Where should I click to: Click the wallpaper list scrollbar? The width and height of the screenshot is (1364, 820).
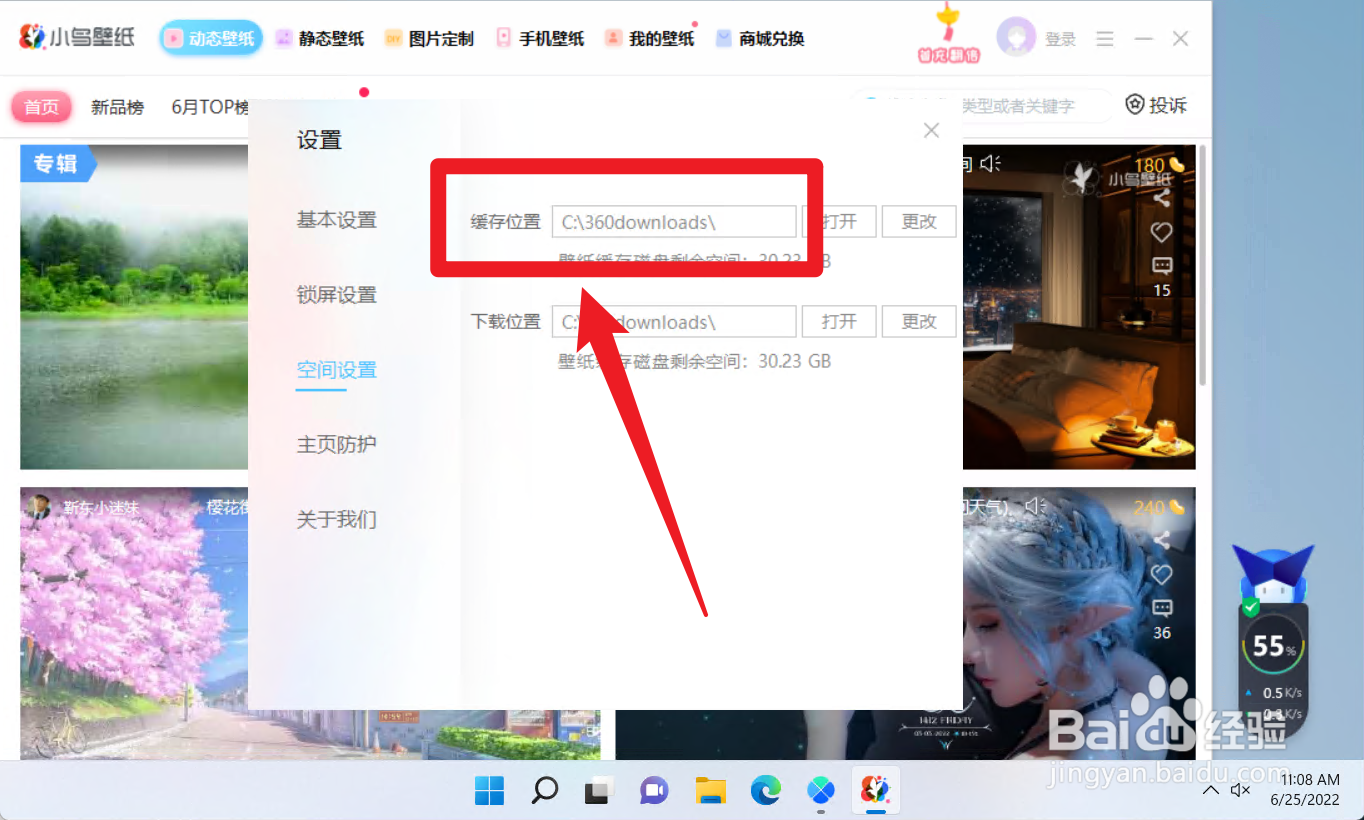[1203, 265]
